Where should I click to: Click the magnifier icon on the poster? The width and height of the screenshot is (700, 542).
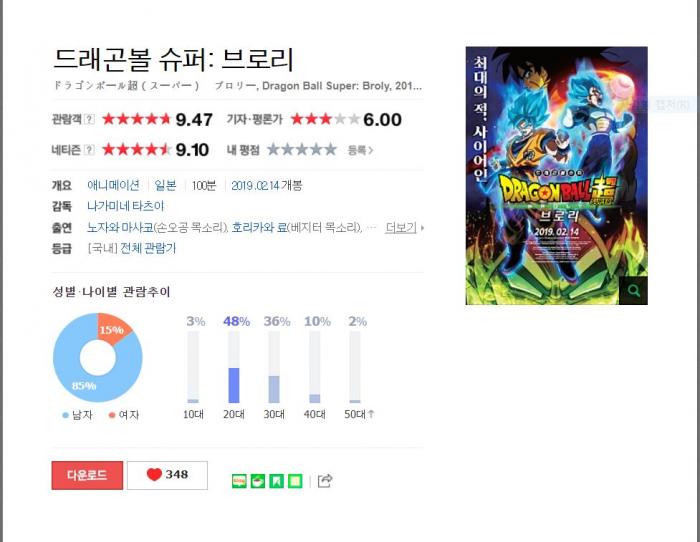[x=633, y=291]
